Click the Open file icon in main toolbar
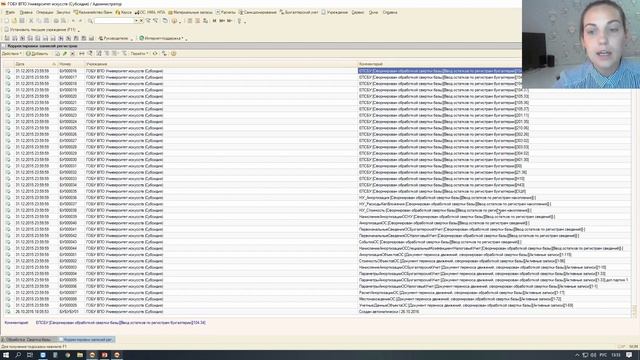The image size is (640, 360). pyautogui.click(x=14, y=21)
